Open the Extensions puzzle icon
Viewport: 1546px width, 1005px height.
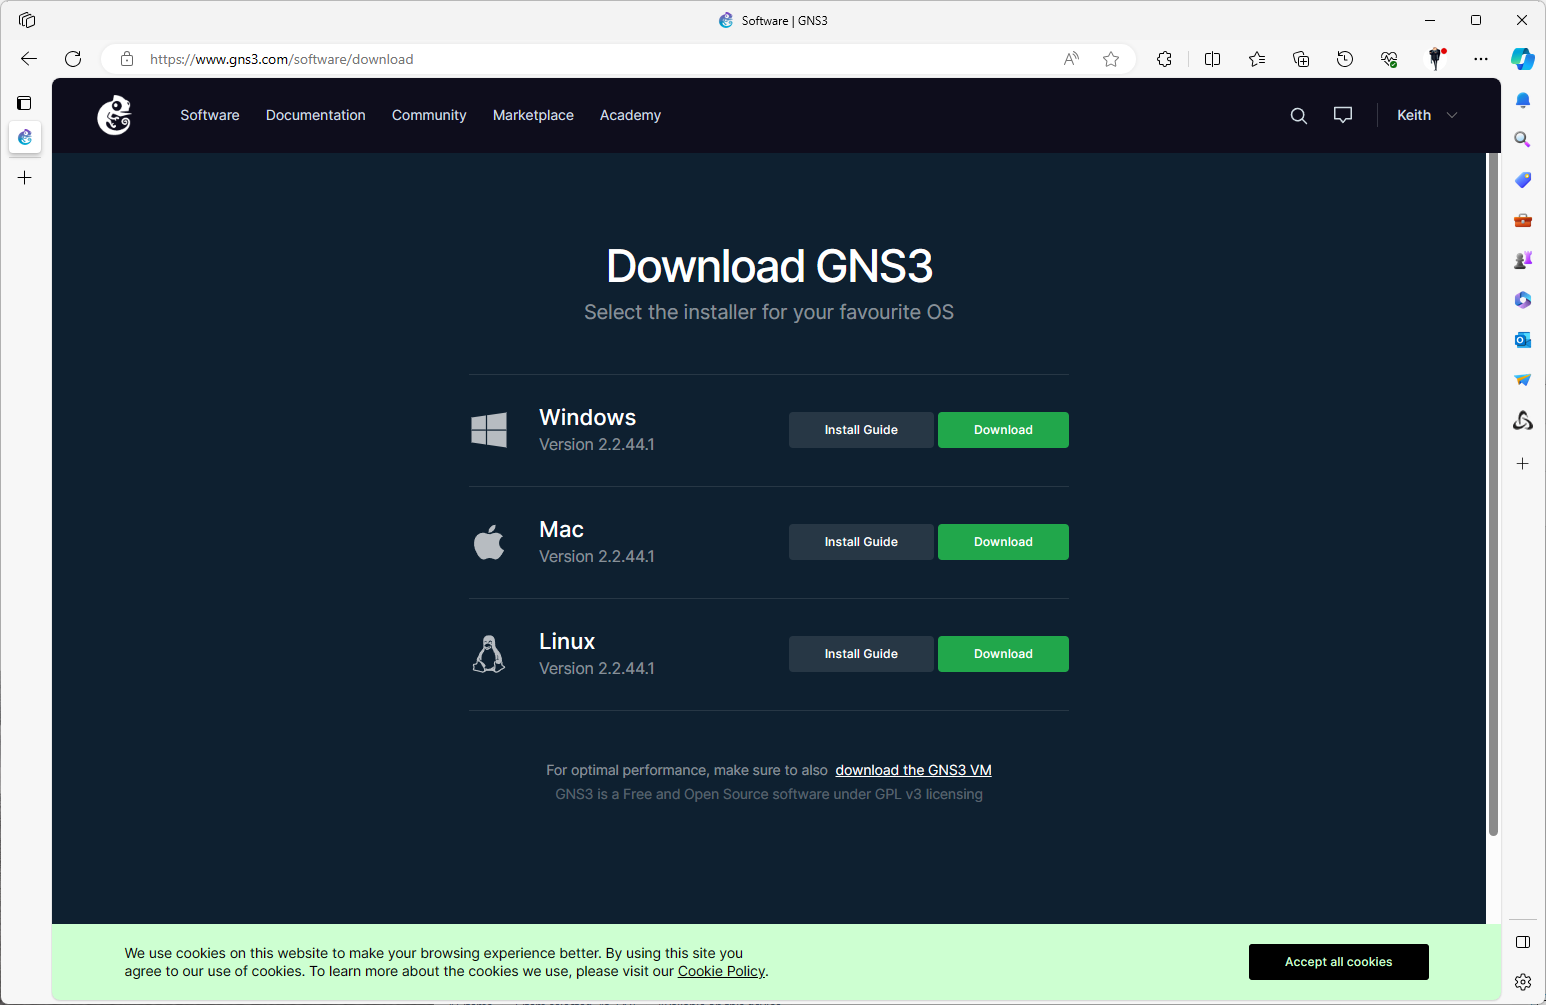point(1164,59)
